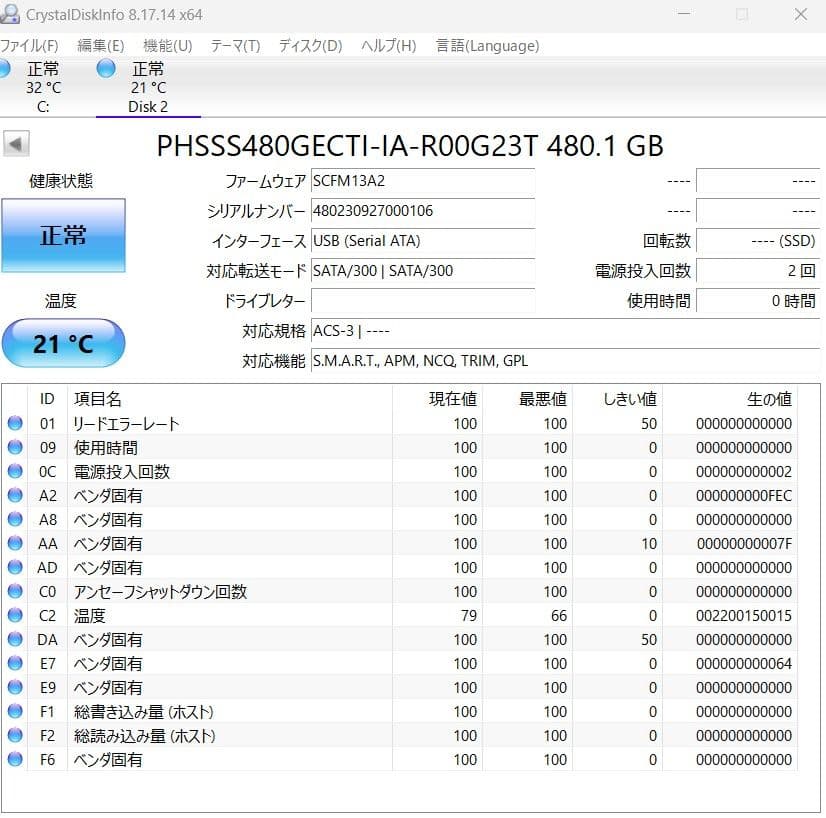Open the 機能(U) menu
Viewport: 826px width, 818px height.
pyautogui.click(x=168, y=46)
